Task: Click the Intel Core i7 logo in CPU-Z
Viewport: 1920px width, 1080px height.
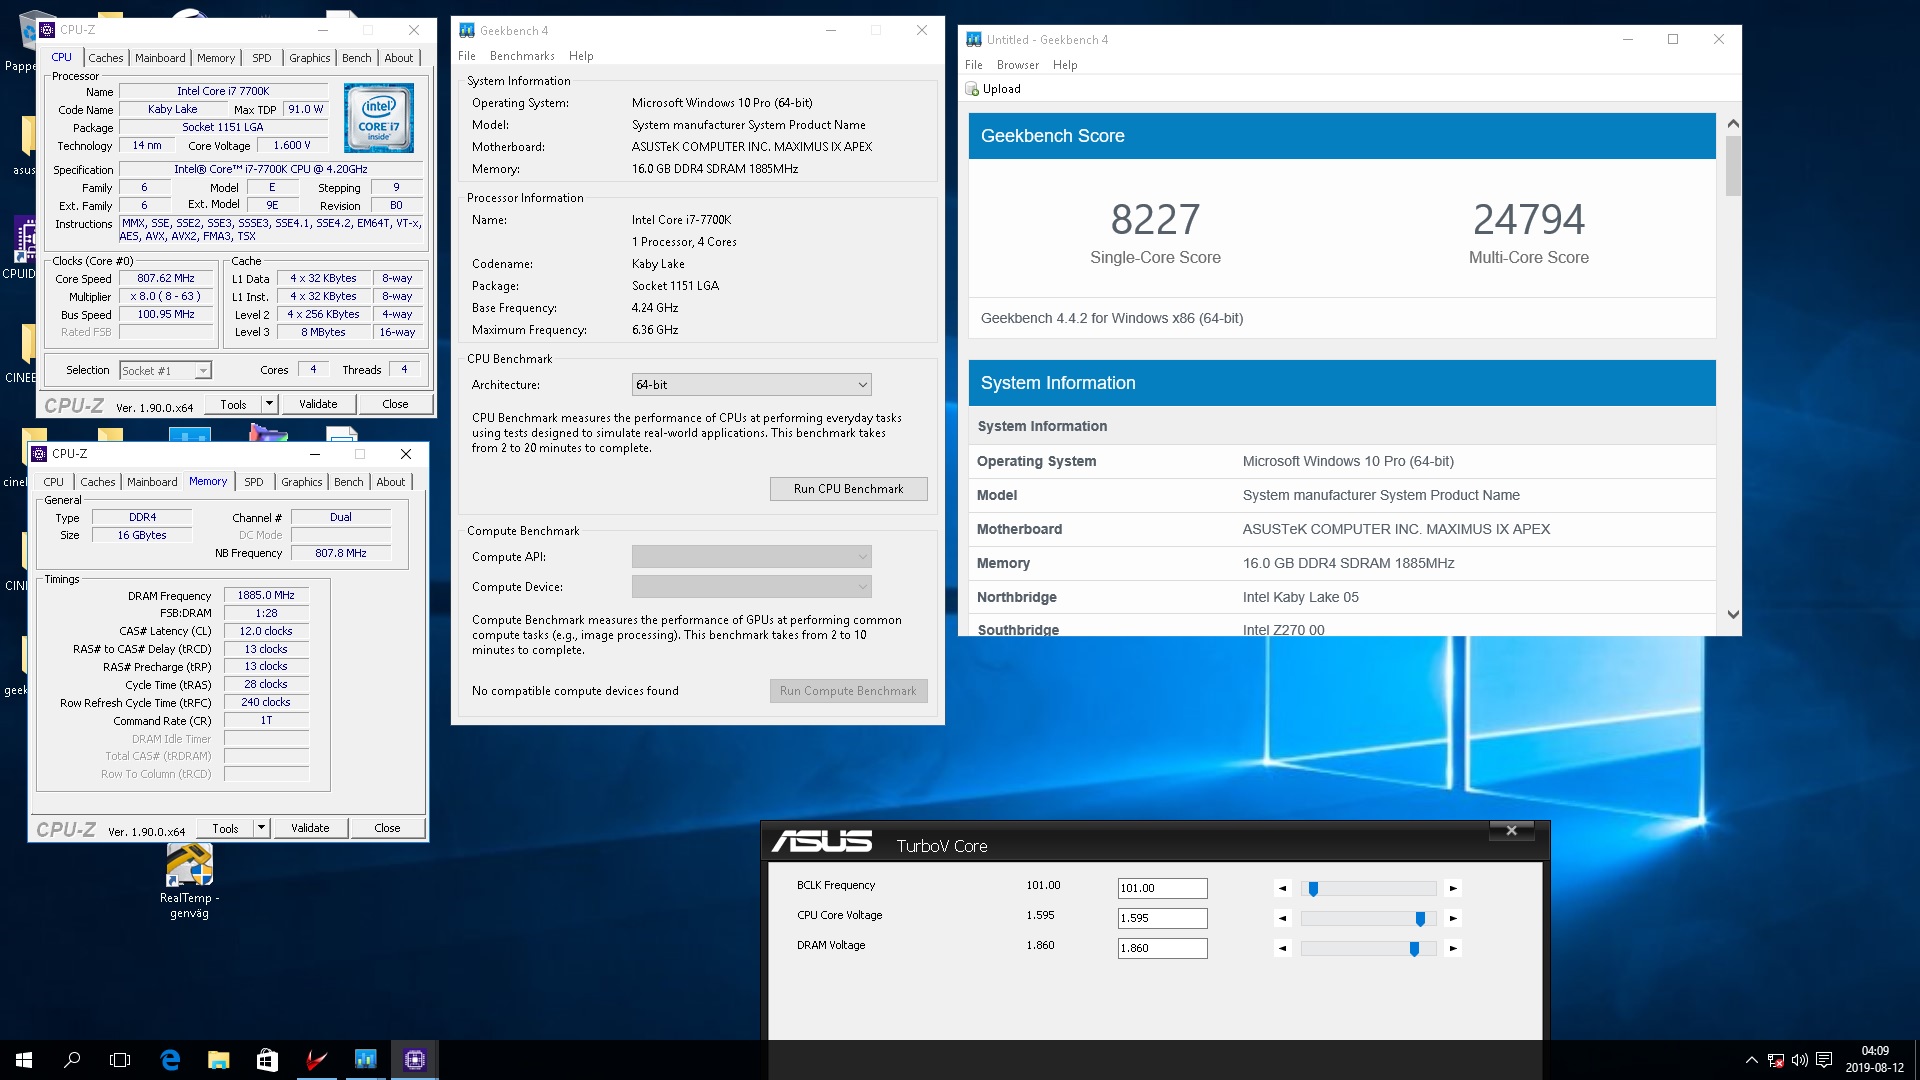Action: pyautogui.click(x=379, y=118)
